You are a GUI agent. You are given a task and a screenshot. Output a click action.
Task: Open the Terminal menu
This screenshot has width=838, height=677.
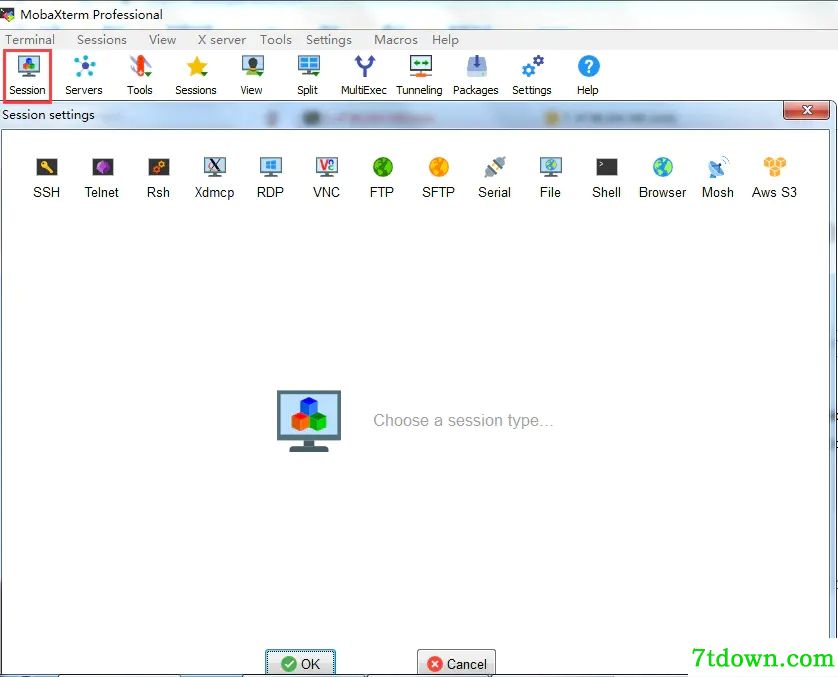30,40
